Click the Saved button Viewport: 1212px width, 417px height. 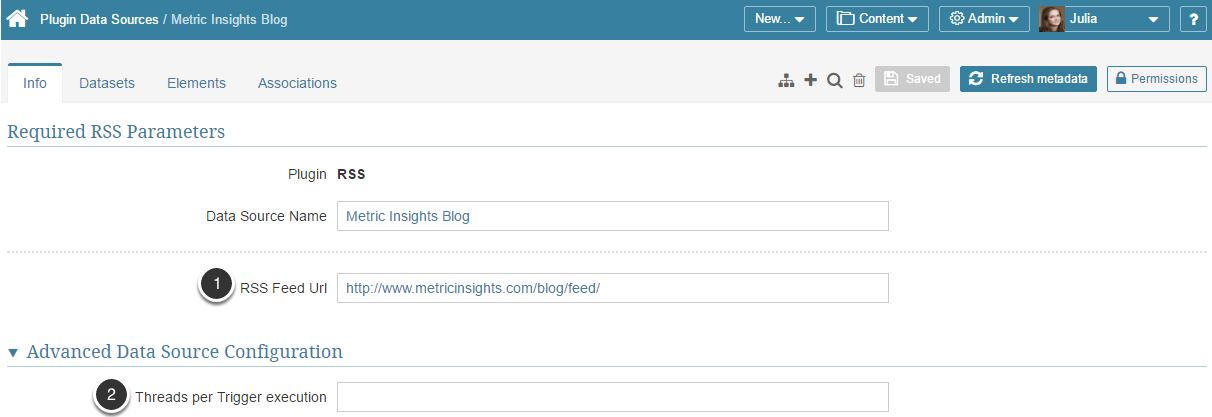click(912, 79)
